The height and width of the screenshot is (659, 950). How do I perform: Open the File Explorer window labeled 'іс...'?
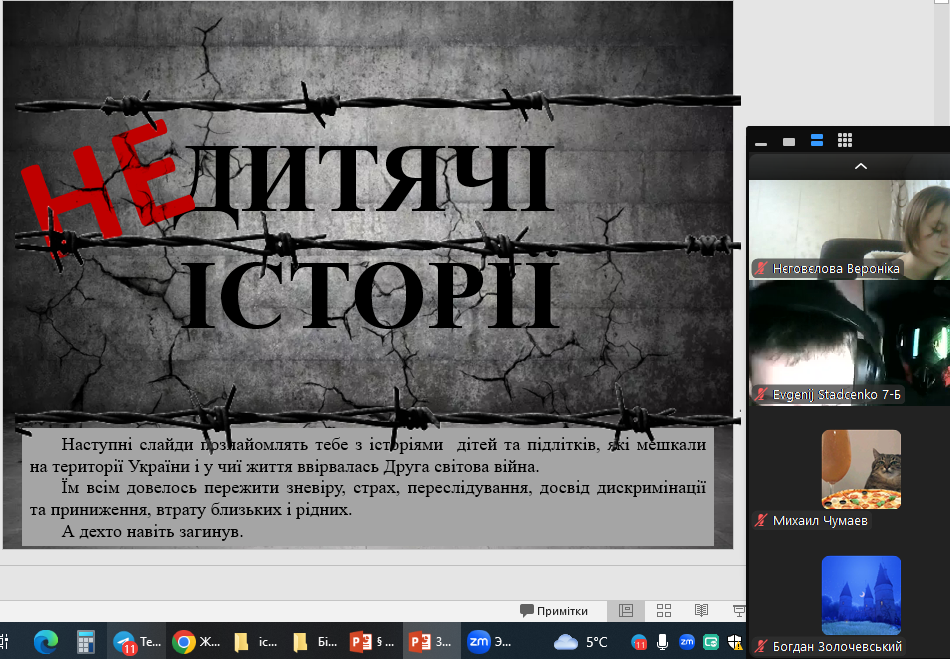(x=256, y=641)
